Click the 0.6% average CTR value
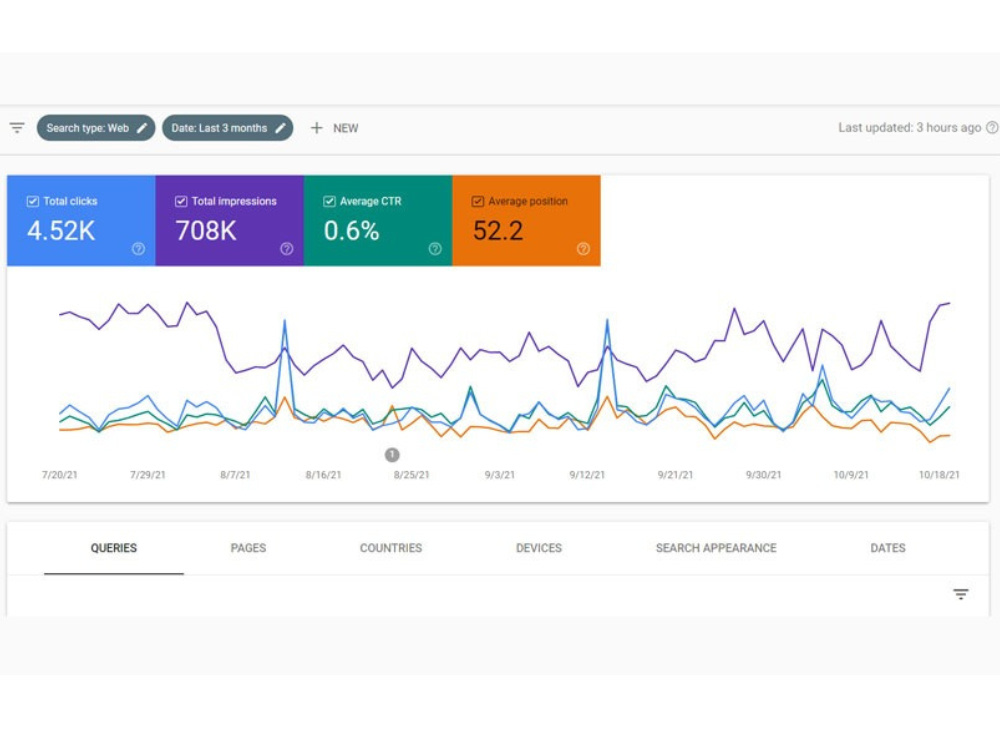The width and height of the screenshot is (1000, 750). (x=351, y=230)
